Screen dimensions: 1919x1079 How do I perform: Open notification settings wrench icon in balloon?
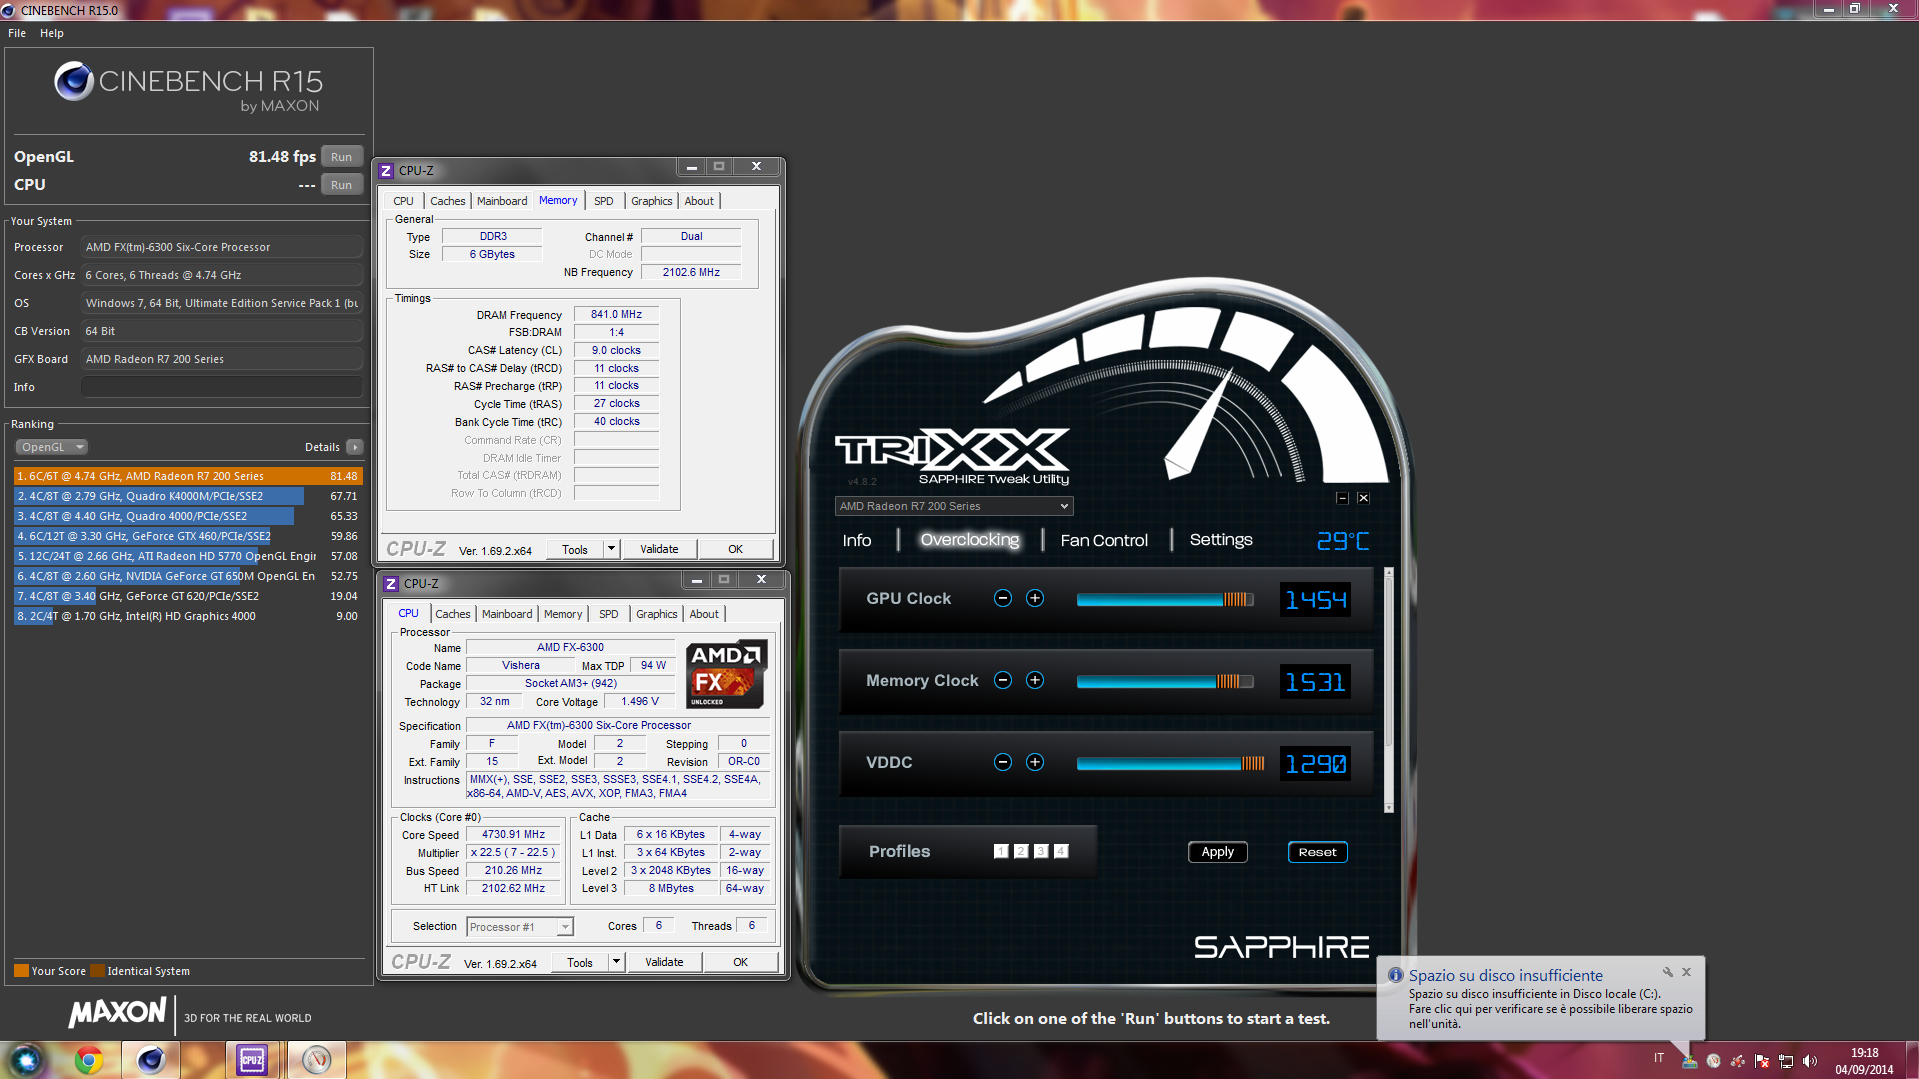tap(1667, 972)
